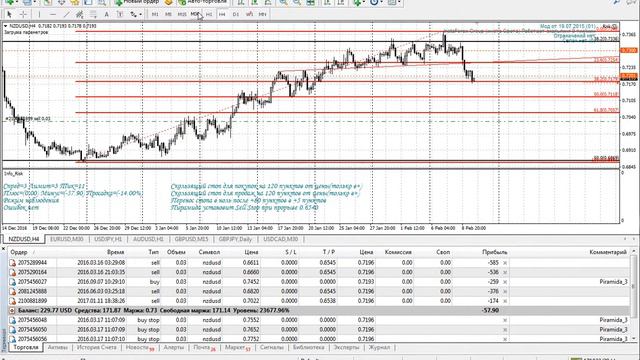Switch to the GBPUSD,M15 chart tab
This screenshot has height=360, width=640.
click(191, 239)
